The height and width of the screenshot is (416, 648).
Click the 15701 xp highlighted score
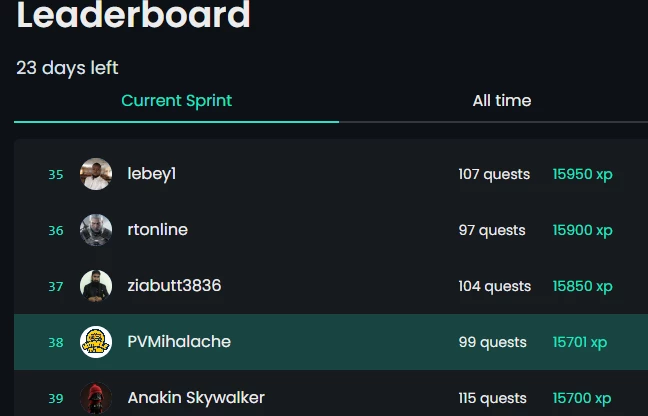point(579,342)
